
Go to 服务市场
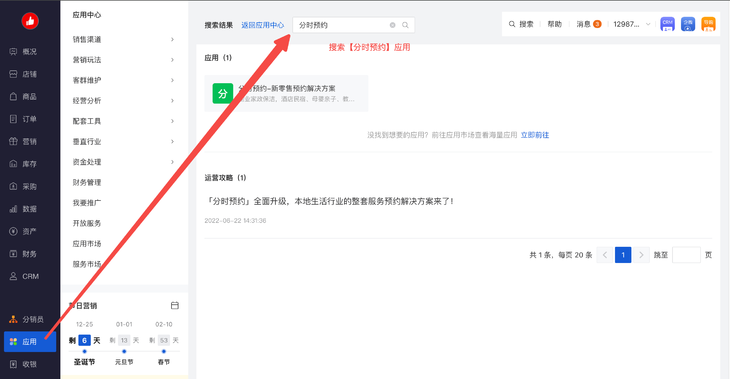pos(87,264)
